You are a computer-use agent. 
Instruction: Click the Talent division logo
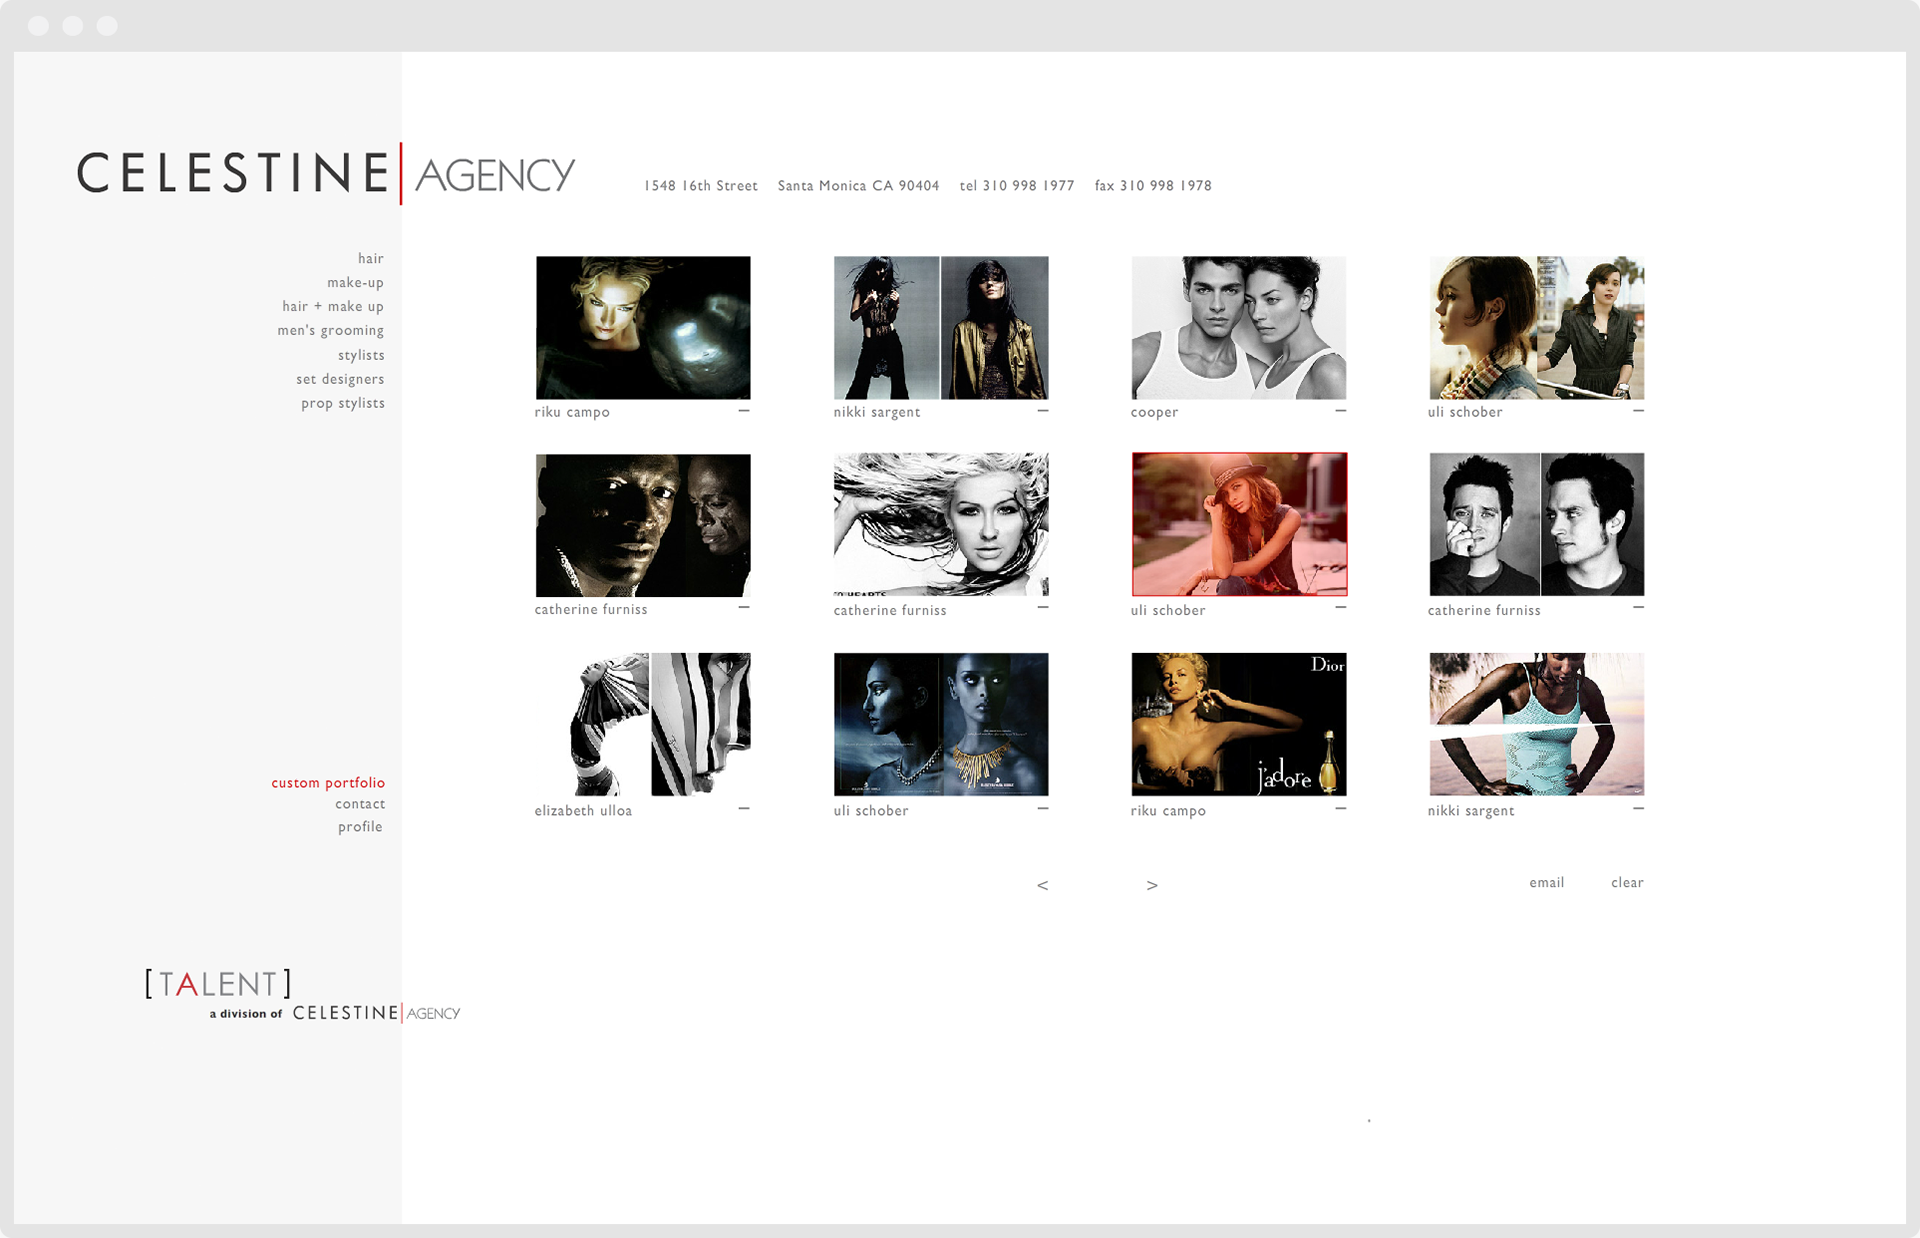pyautogui.click(x=218, y=984)
